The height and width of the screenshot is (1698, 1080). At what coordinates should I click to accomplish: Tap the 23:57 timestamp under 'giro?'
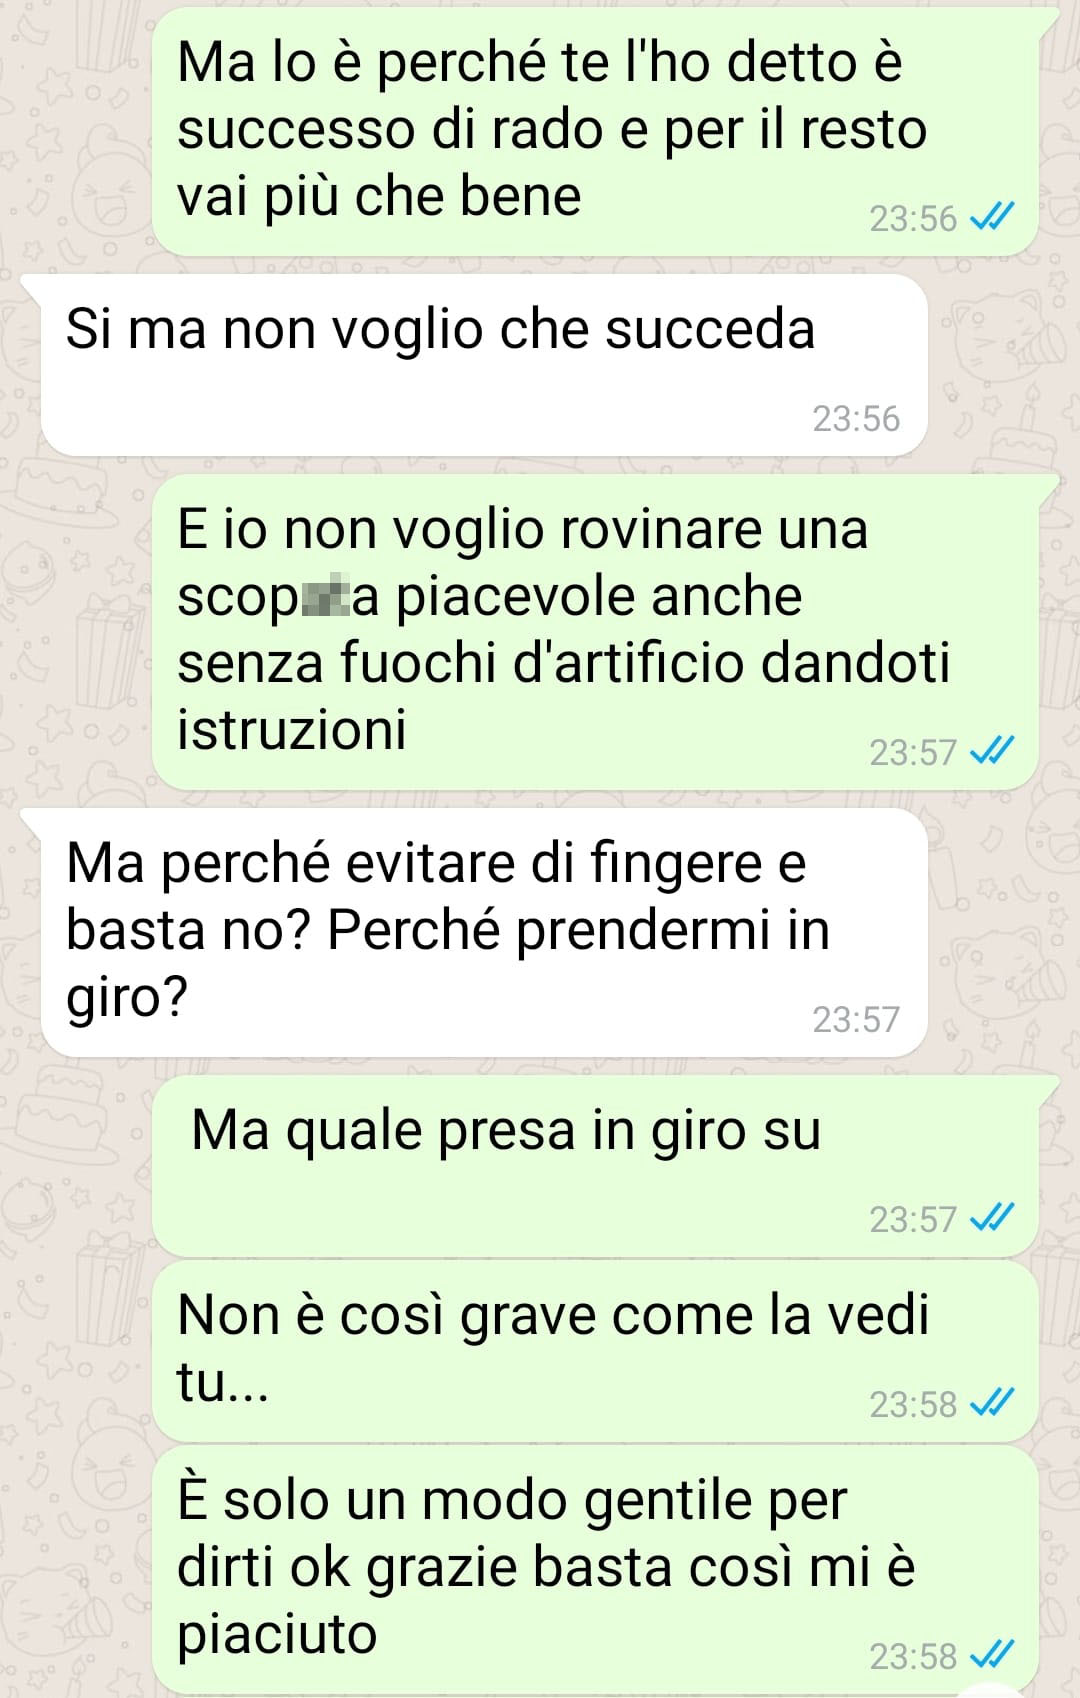[x=856, y=1019]
